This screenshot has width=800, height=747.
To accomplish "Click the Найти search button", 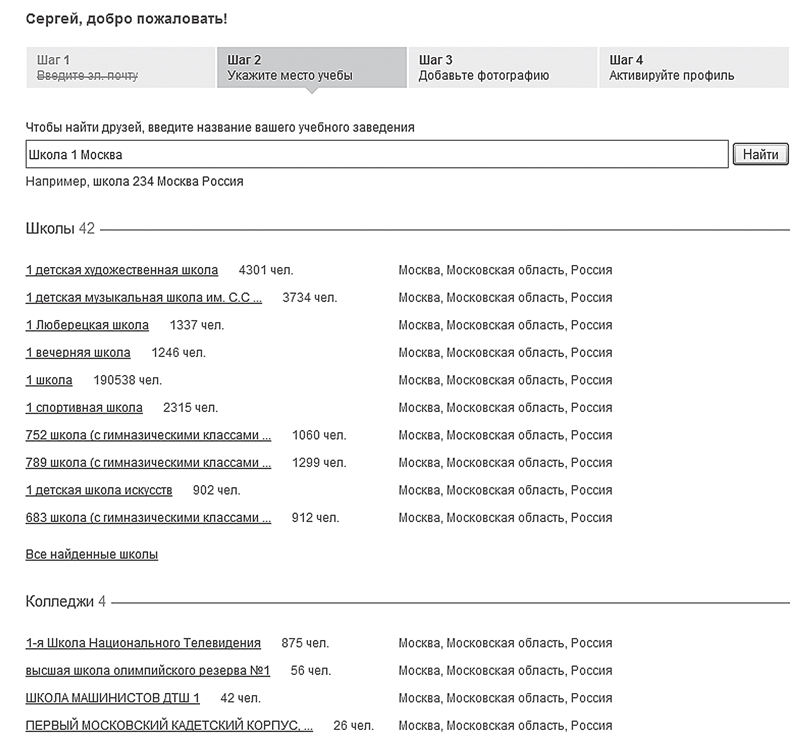I will (761, 154).
